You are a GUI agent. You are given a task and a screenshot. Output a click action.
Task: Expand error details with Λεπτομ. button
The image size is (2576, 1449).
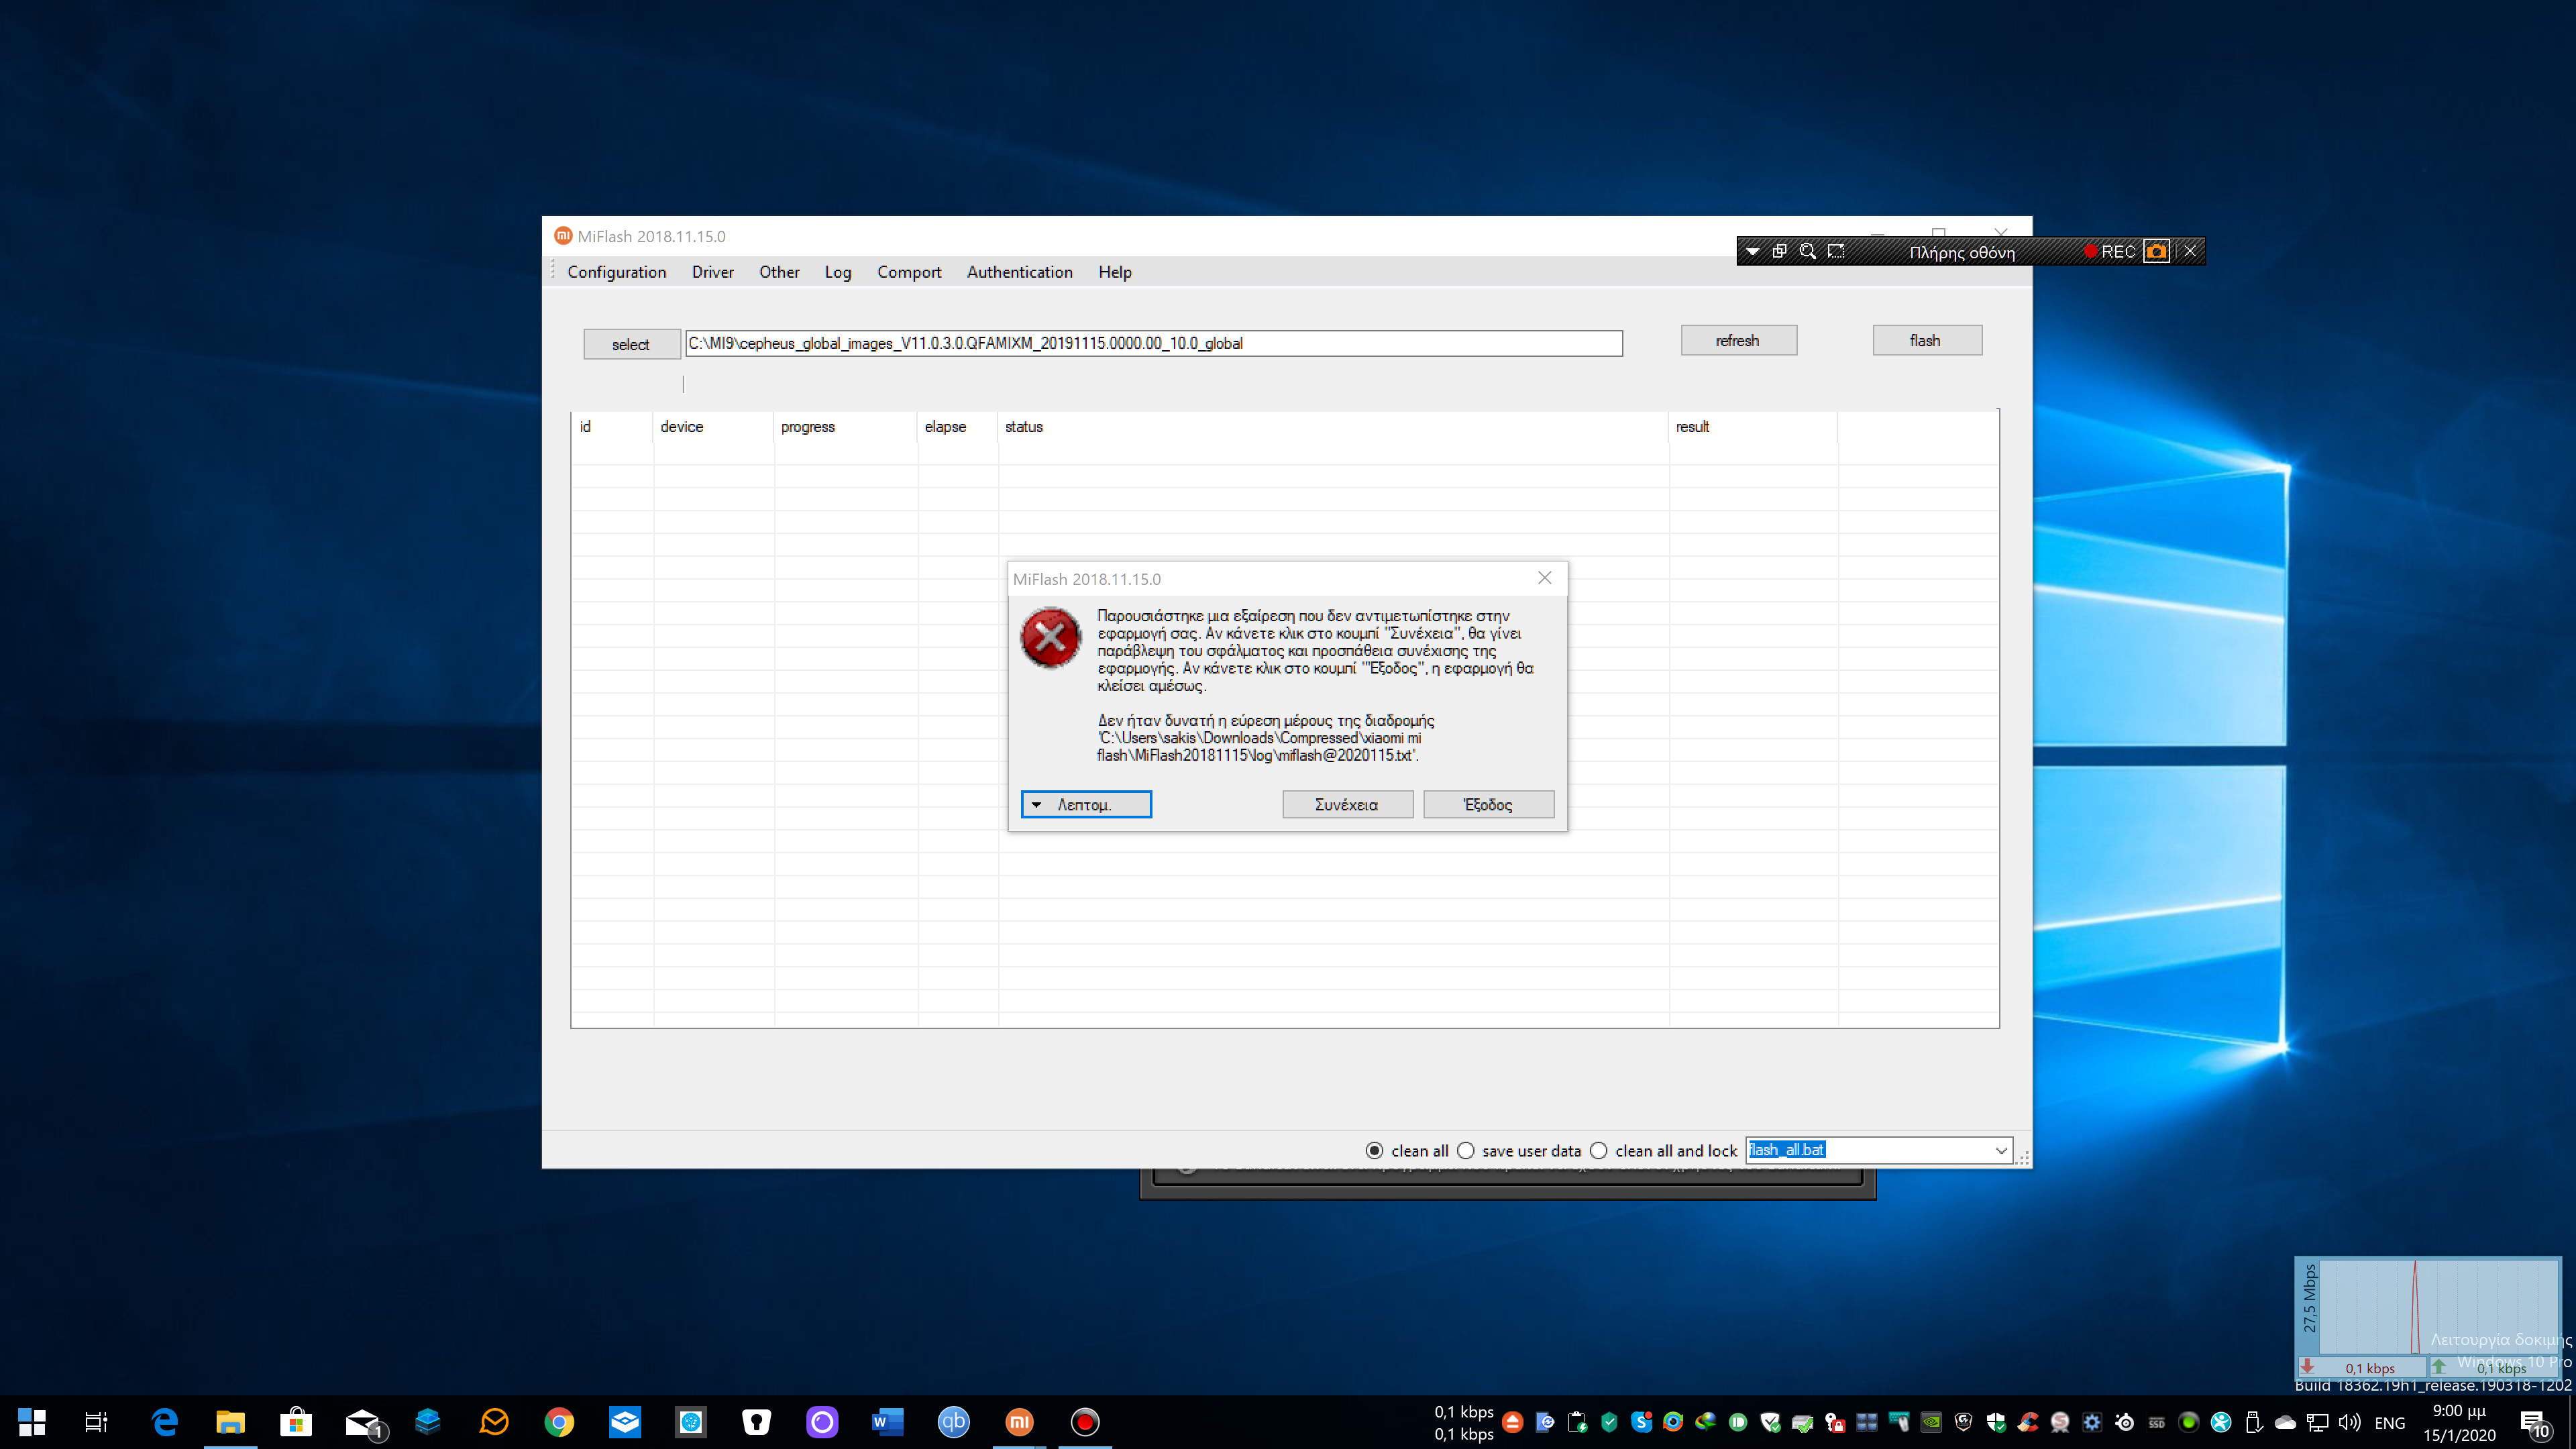[x=1086, y=804]
